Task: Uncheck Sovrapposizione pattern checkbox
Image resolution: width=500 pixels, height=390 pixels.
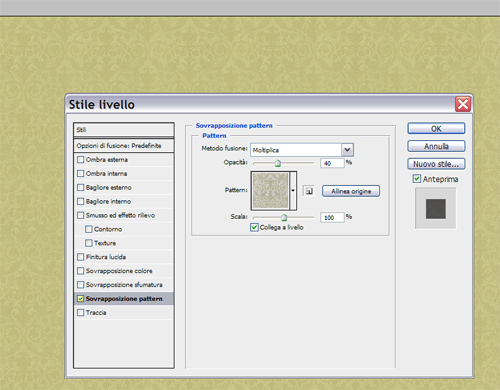Action: point(80,299)
